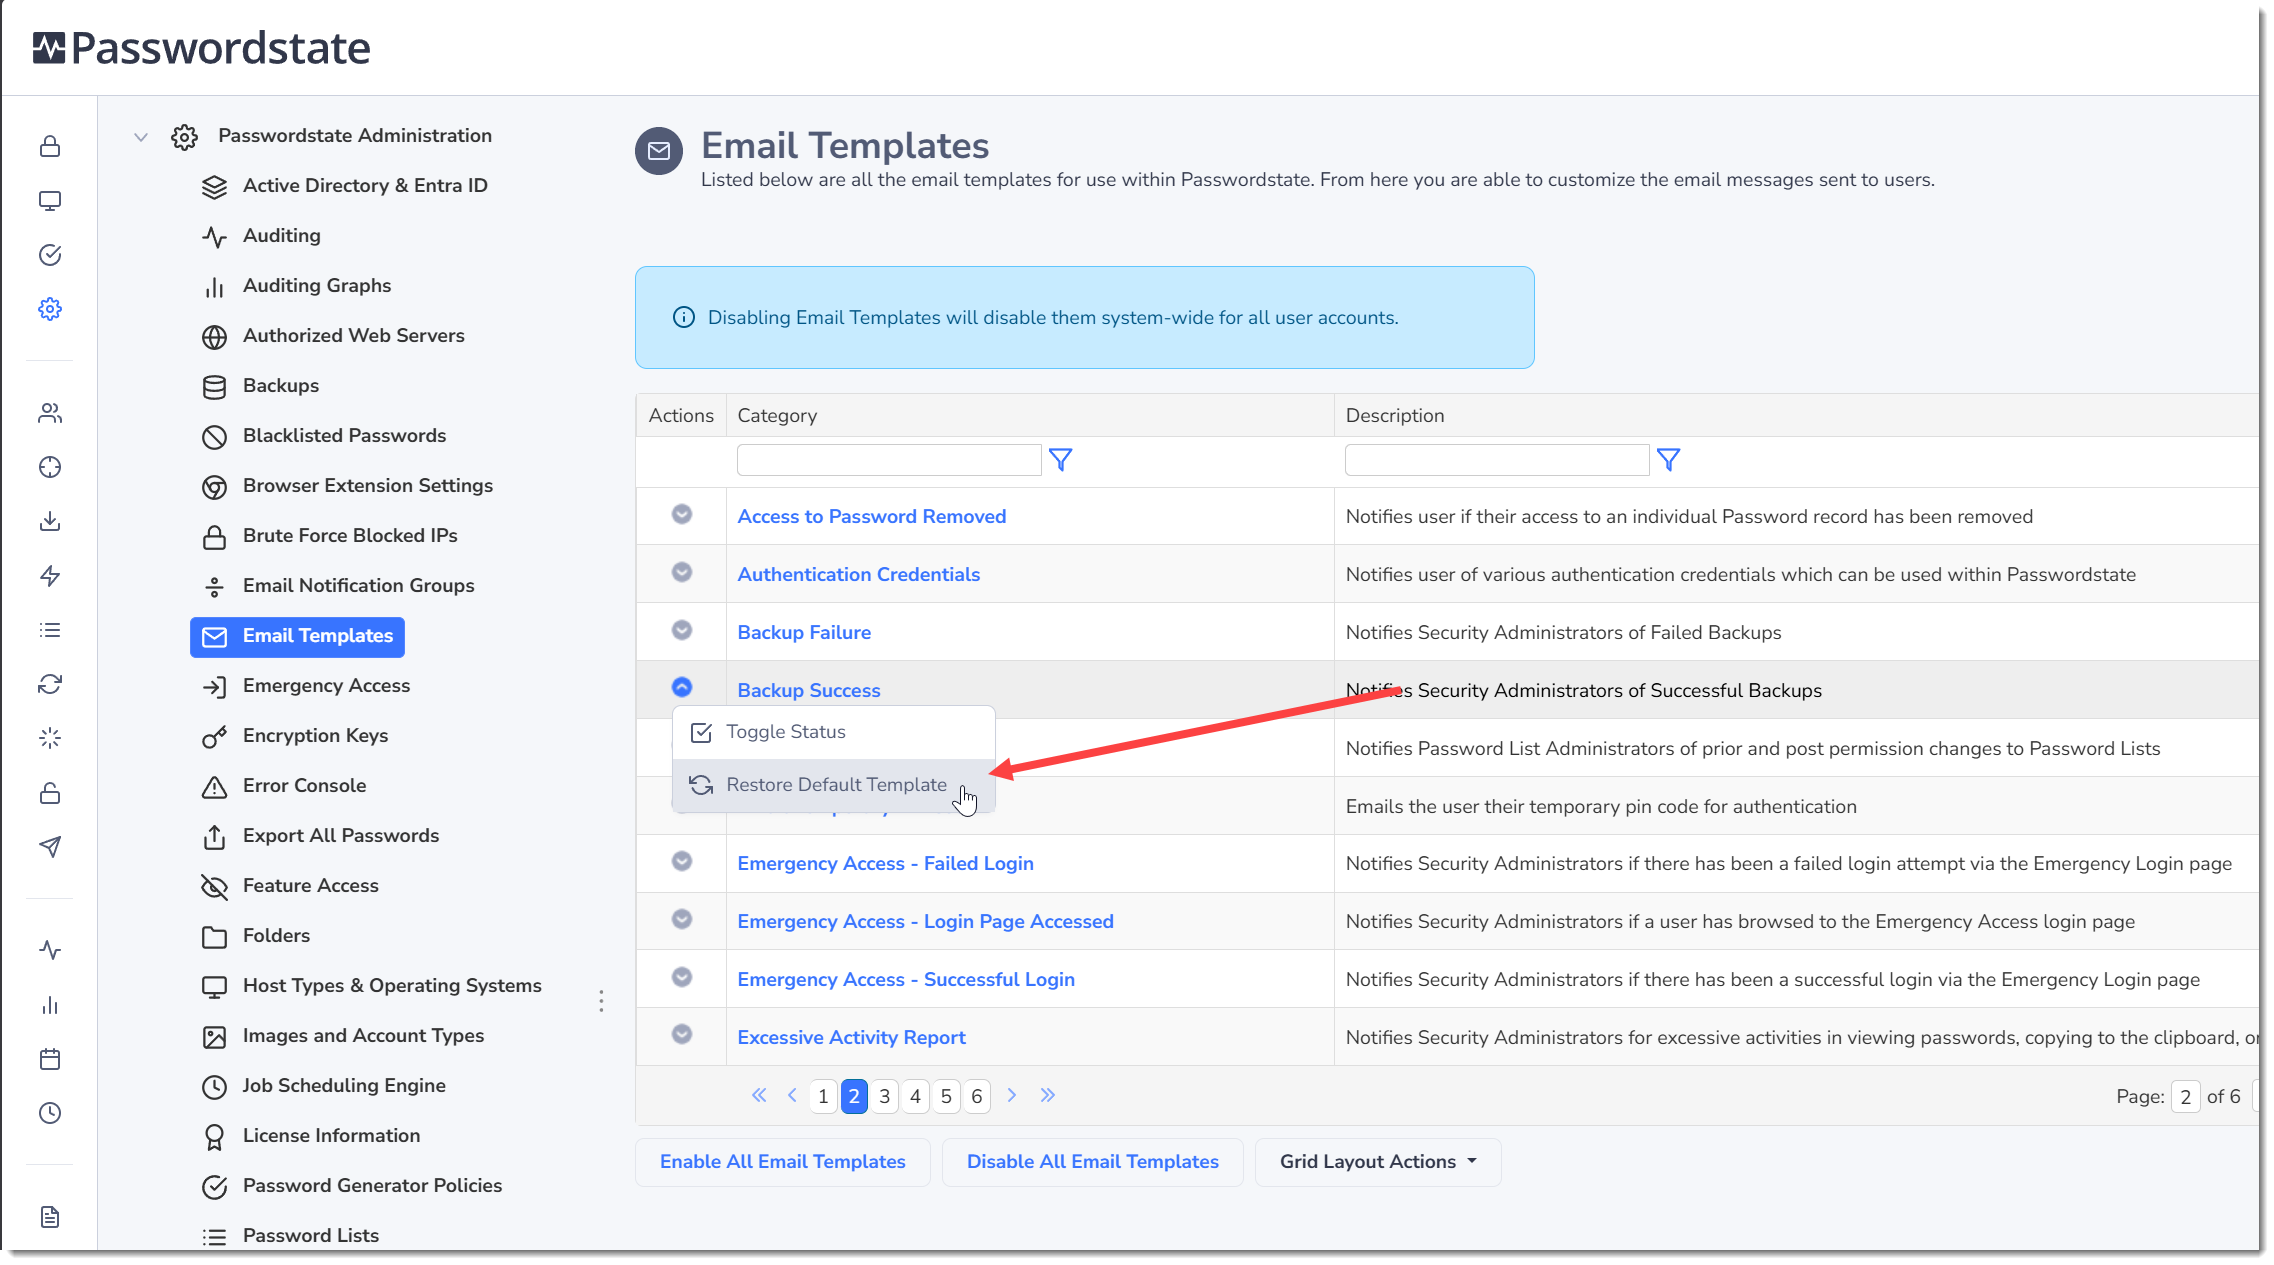Open Encryption Keys tree item
This screenshot has width=2274, height=1265.
(315, 736)
